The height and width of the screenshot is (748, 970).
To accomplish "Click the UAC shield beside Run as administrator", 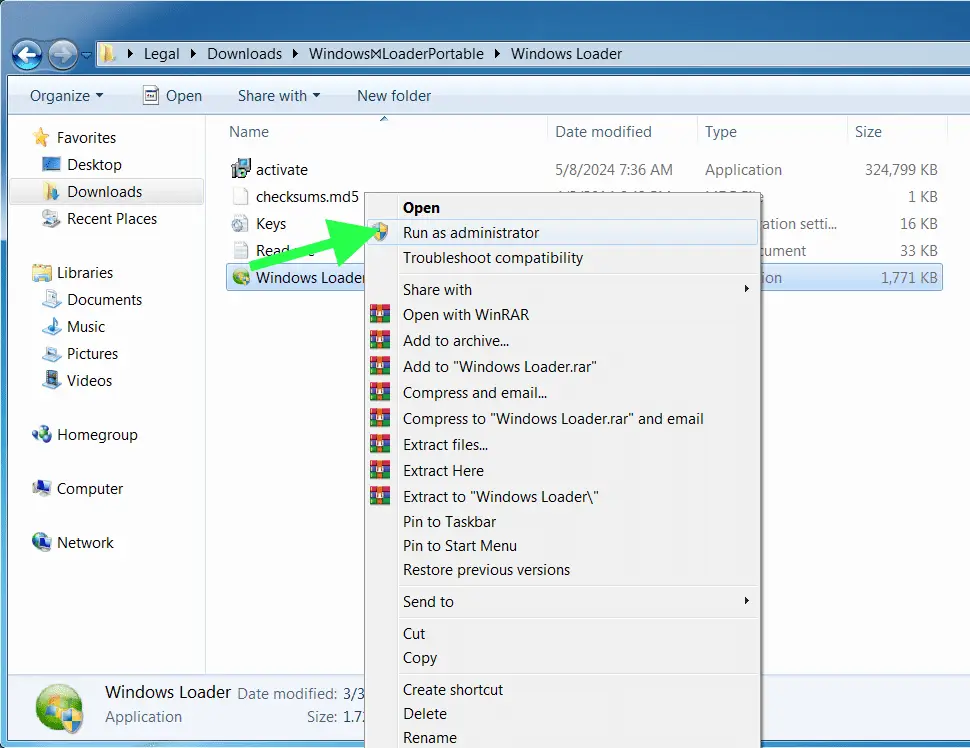I will coord(381,231).
